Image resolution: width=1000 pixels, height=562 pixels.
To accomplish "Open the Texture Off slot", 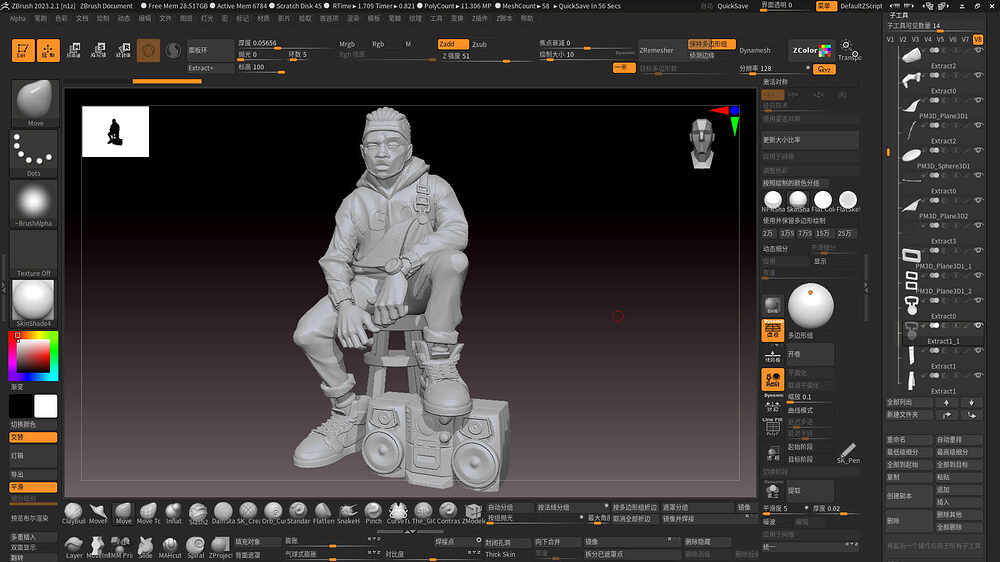I will click(x=34, y=254).
